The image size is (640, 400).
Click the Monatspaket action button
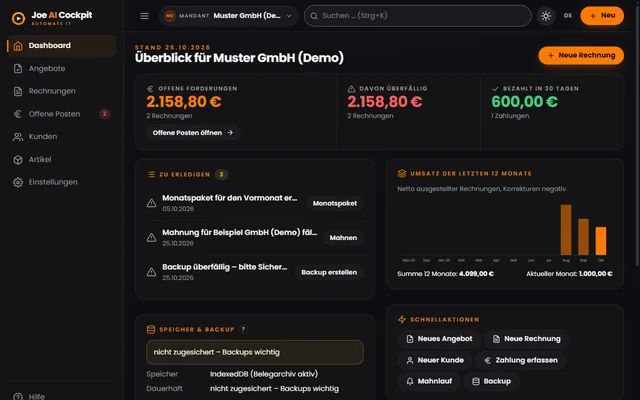coord(335,203)
